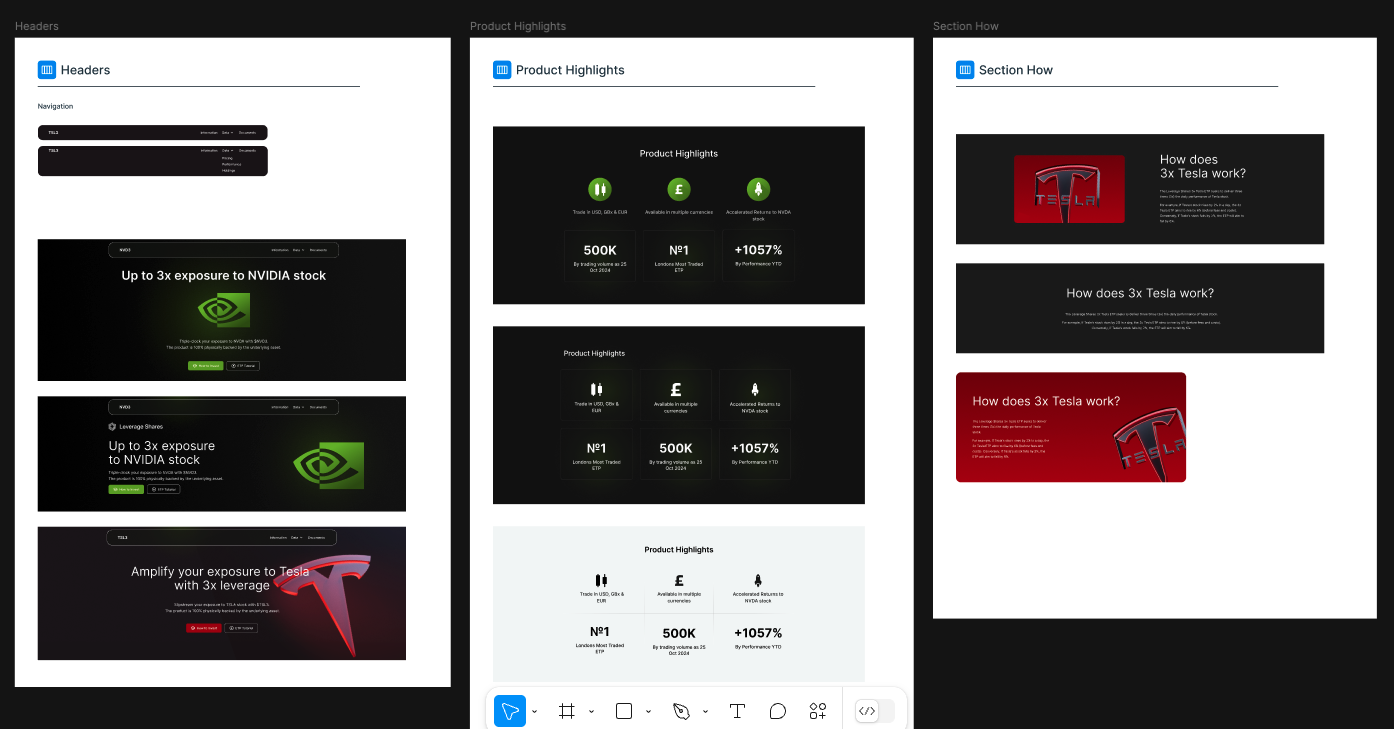The height and width of the screenshot is (729, 1394).
Task: Click green button in centered NVIDIA hero
Action: click(205, 366)
